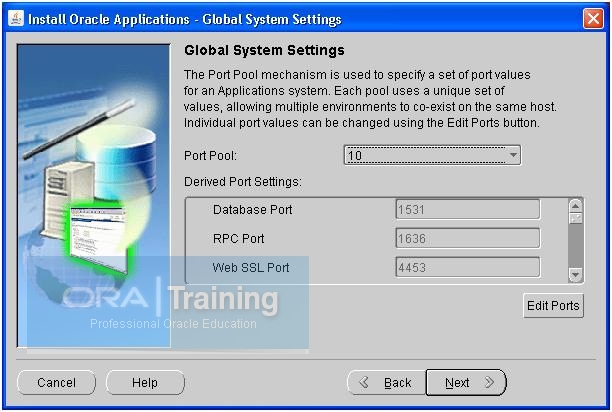Click the Next button
The width and height of the screenshot is (612, 412).
[x=466, y=382]
